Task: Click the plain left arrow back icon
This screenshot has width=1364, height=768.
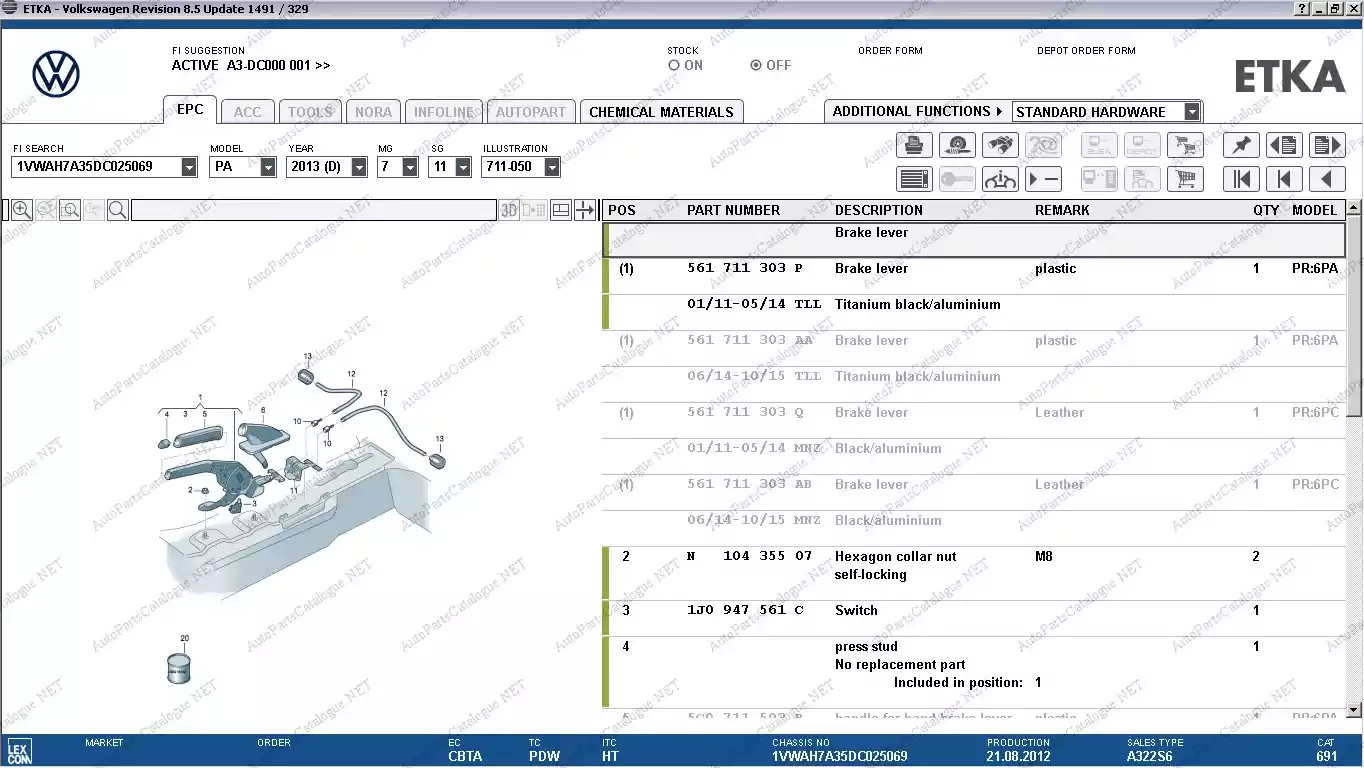Action: pyautogui.click(x=1327, y=179)
